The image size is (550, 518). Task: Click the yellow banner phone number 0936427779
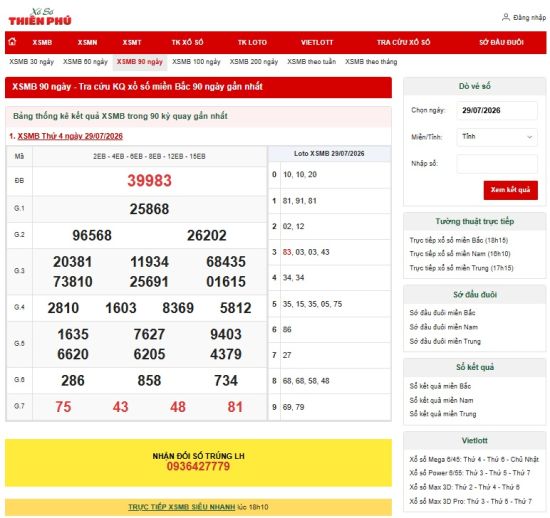tap(198, 466)
